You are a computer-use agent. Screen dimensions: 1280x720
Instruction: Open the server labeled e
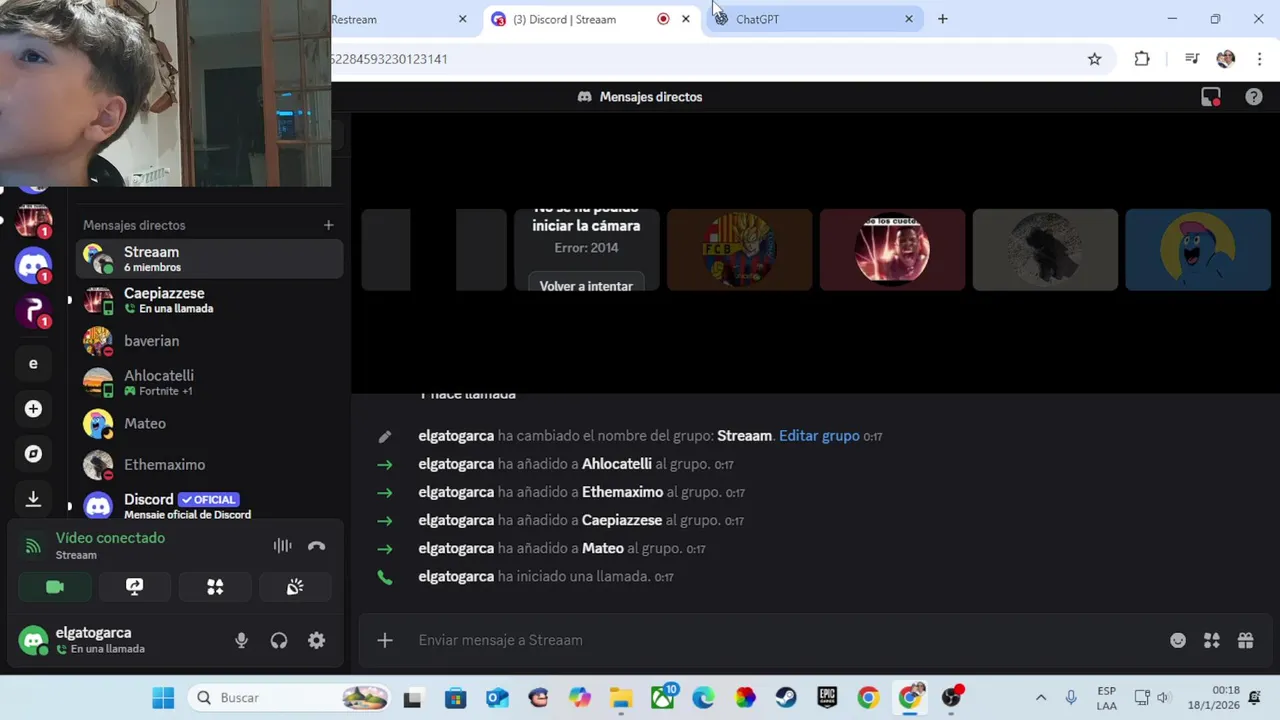[33, 364]
